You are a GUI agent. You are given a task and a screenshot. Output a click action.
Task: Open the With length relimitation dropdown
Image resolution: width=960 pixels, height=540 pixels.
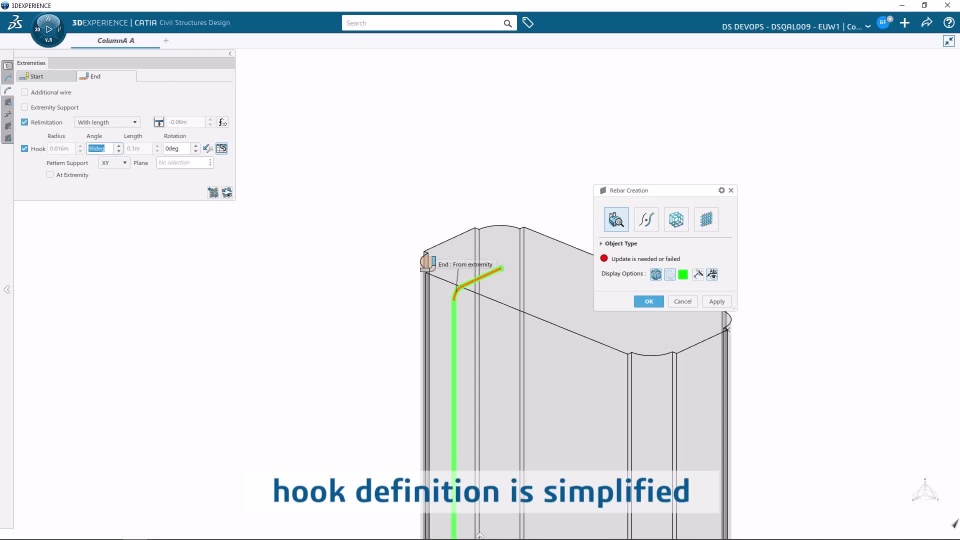[107, 122]
